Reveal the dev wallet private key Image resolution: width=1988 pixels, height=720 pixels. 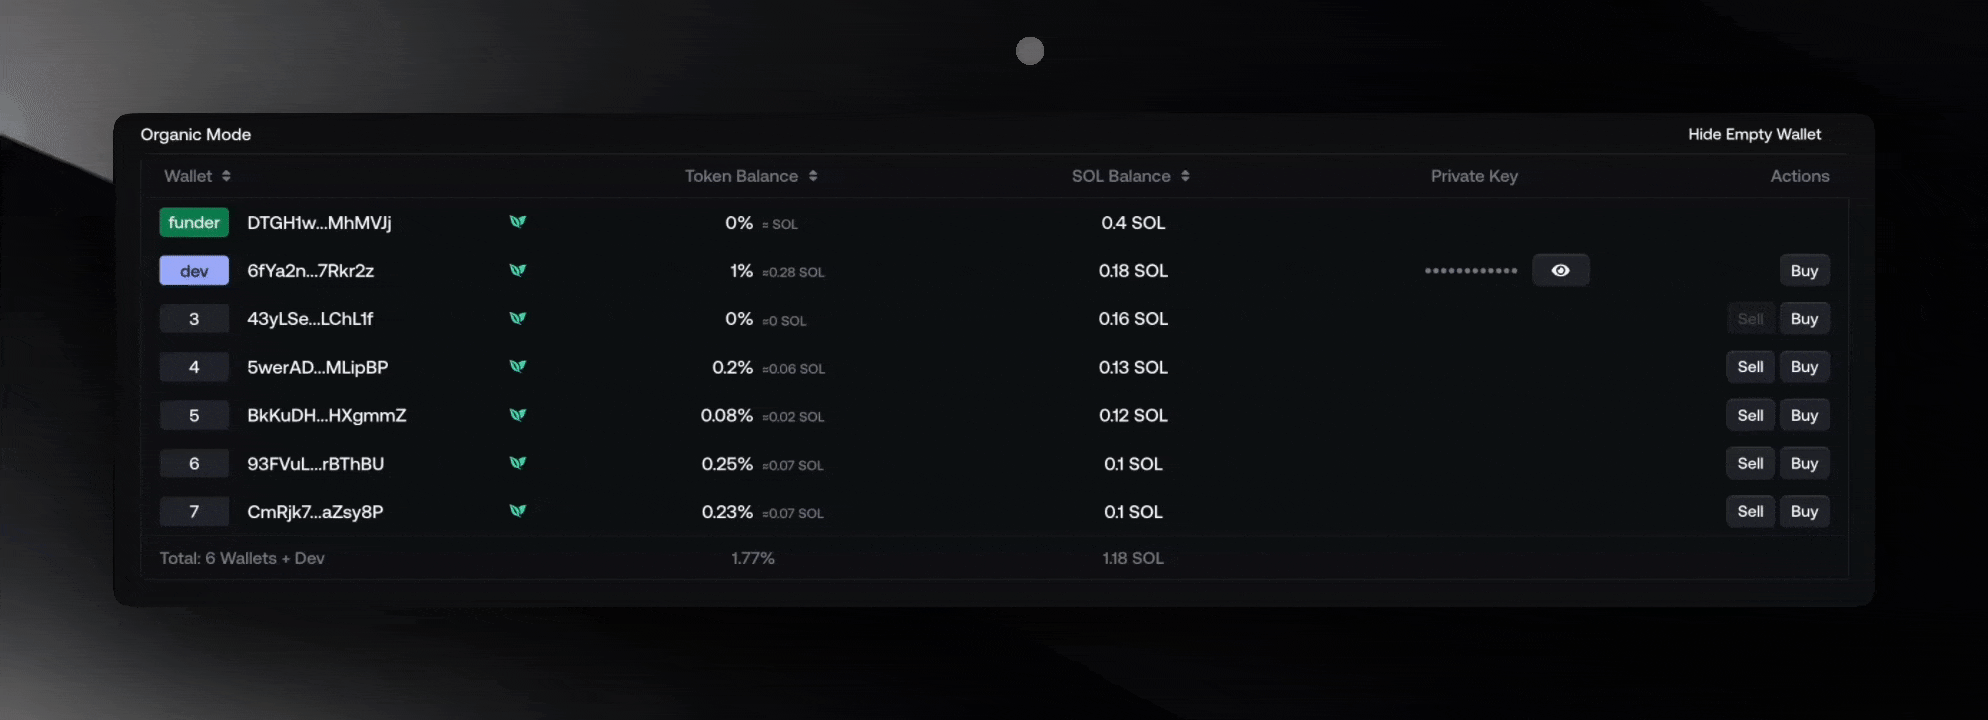tap(1560, 270)
